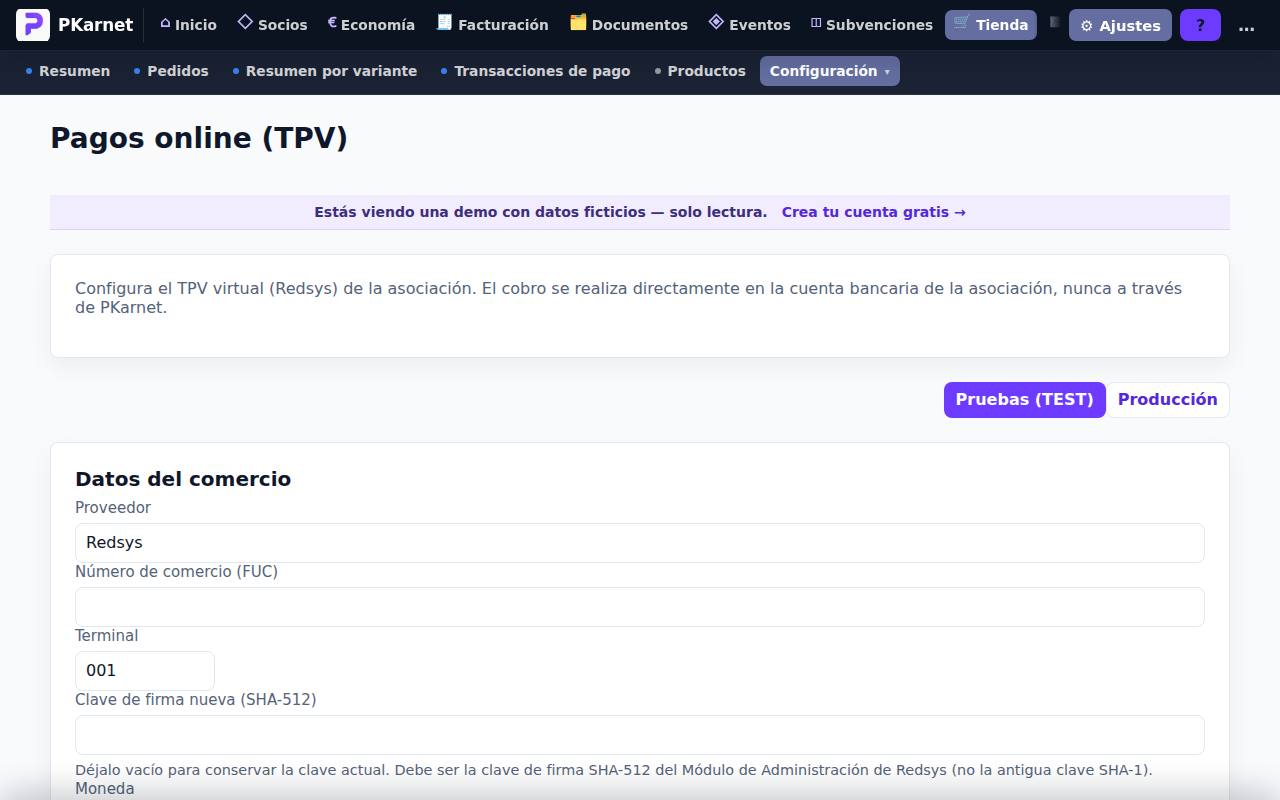
Task: Open Ajustes settings with gear icon
Action: click(1120, 25)
